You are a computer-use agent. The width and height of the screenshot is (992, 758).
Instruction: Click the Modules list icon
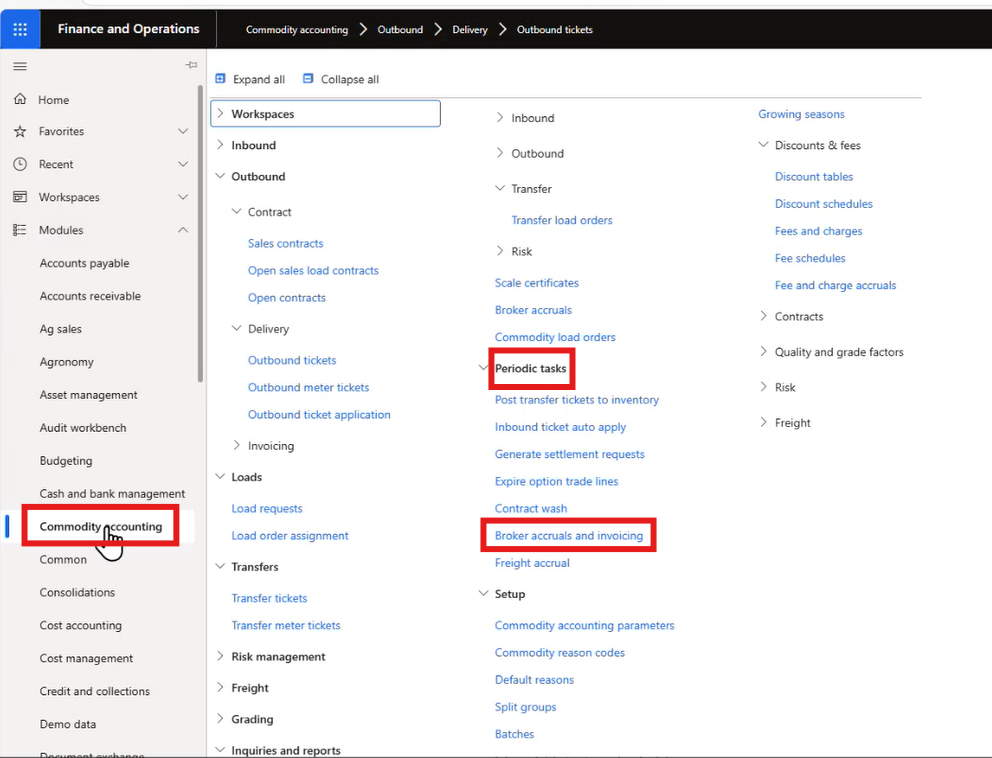pyautogui.click(x=20, y=230)
